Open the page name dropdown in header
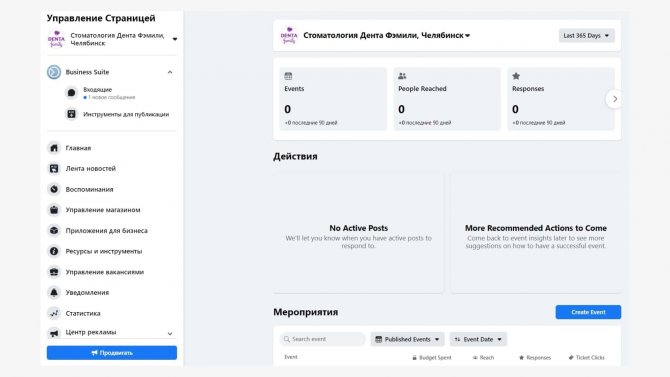Viewport: 670px width, 377px height. tap(467, 35)
